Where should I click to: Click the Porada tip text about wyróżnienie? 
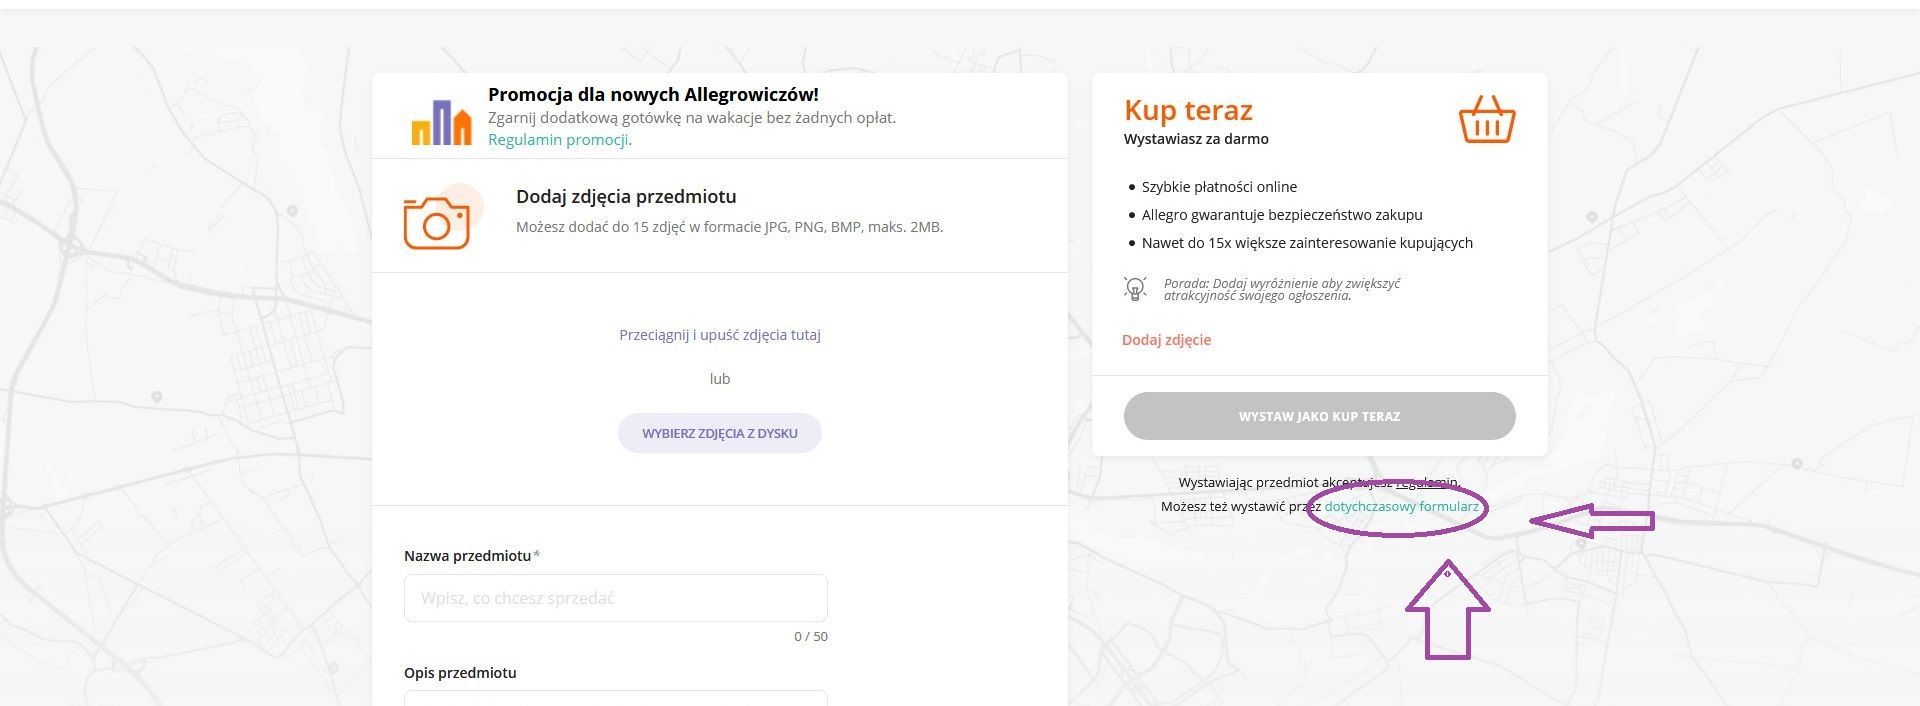[x=1281, y=289]
